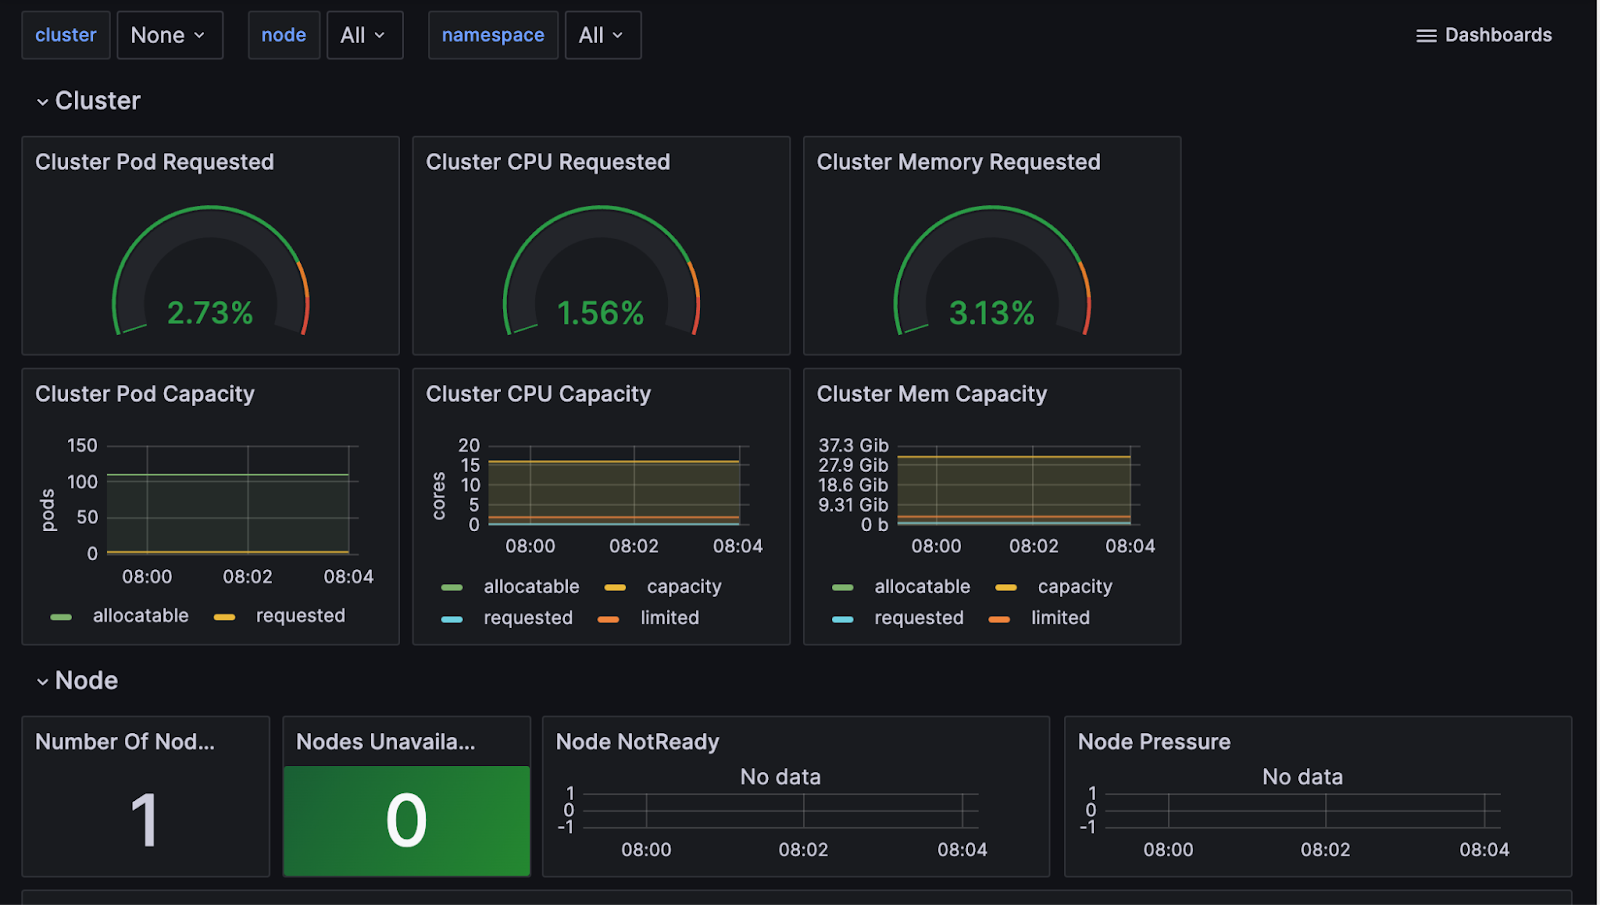Open the Cluster Pod Requested panel title menu
Viewport: 1600px width, 905px height.
[155, 161]
